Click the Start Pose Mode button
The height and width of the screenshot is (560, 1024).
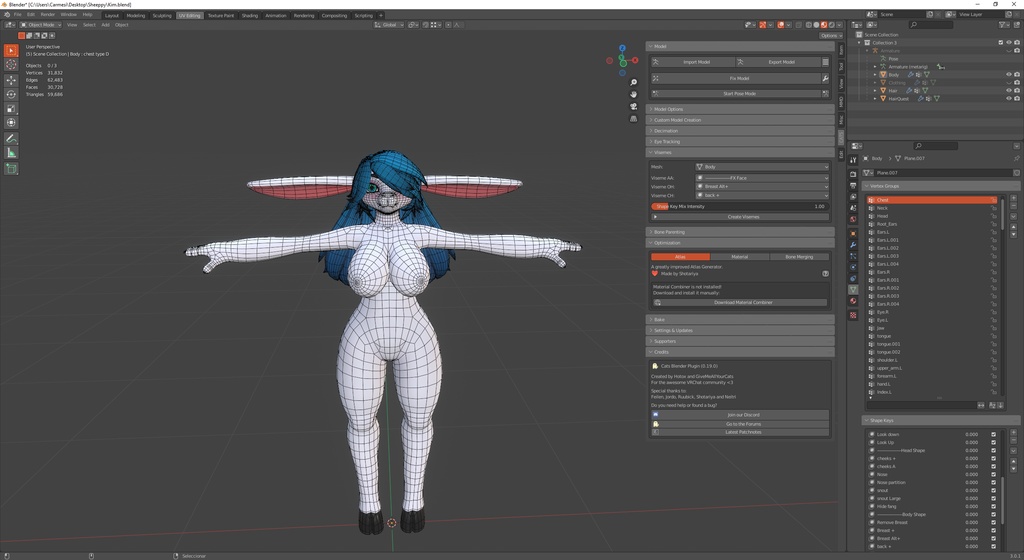pos(736,94)
